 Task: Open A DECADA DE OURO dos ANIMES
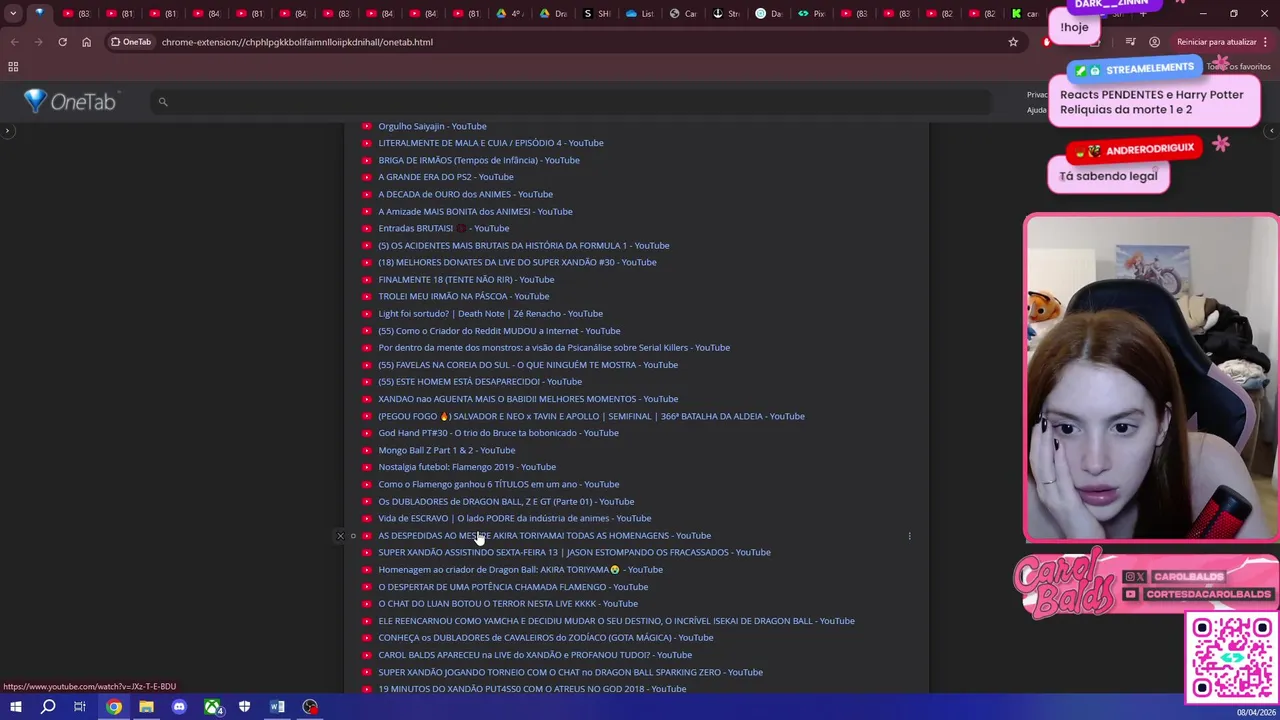pos(465,194)
